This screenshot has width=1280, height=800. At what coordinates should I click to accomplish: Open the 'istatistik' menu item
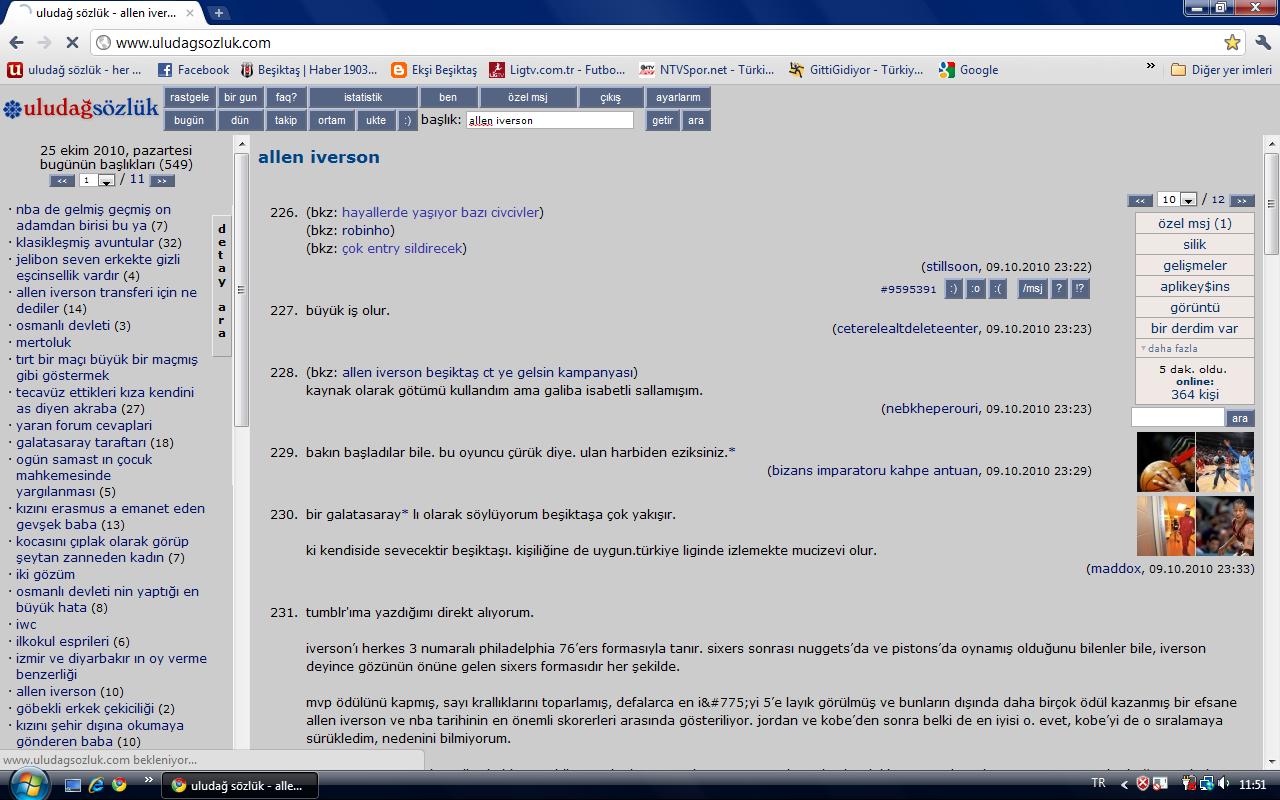(x=362, y=97)
